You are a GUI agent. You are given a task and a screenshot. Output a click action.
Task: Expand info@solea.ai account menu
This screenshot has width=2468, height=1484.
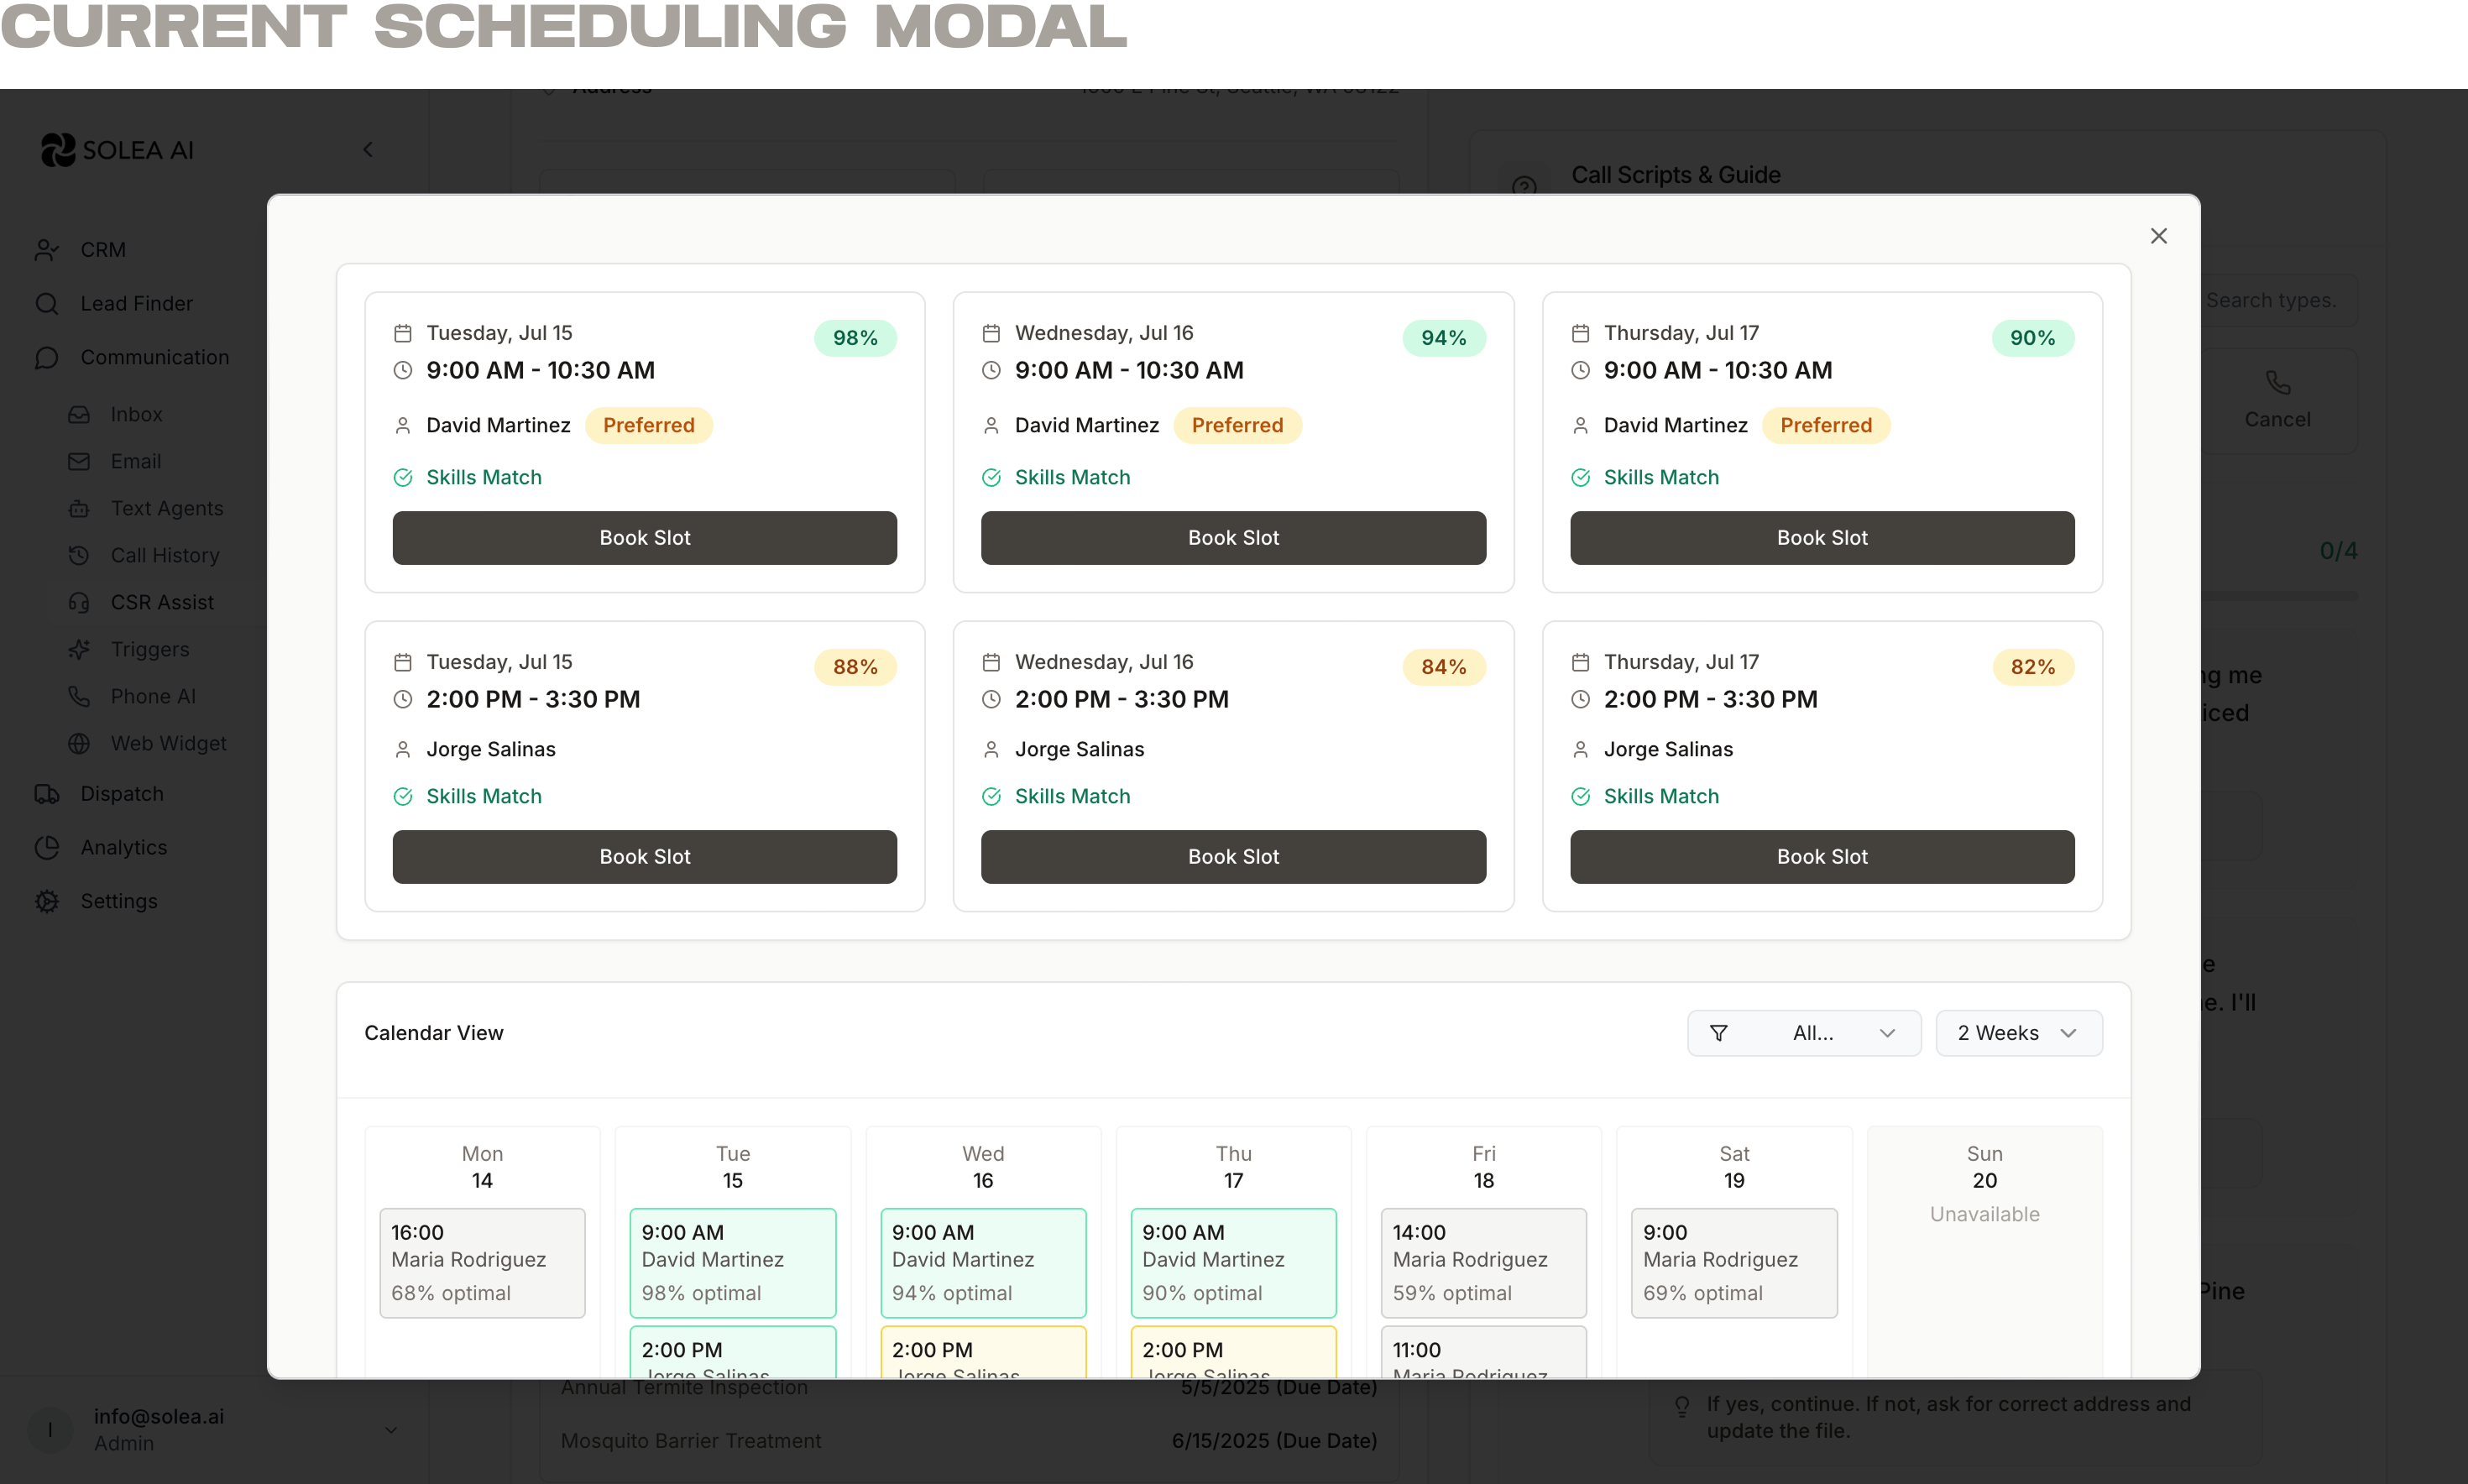tap(391, 1430)
